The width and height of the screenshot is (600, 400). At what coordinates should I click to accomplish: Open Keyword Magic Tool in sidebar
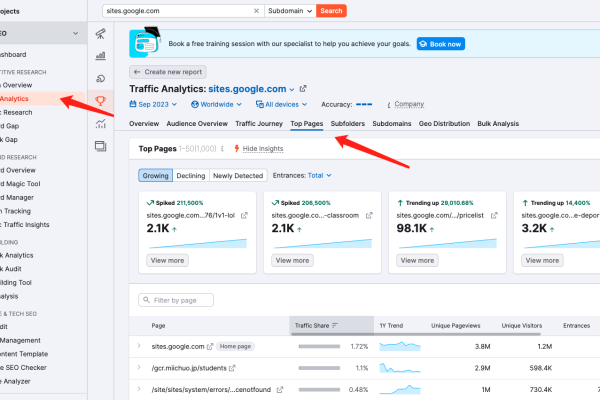(x=21, y=184)
